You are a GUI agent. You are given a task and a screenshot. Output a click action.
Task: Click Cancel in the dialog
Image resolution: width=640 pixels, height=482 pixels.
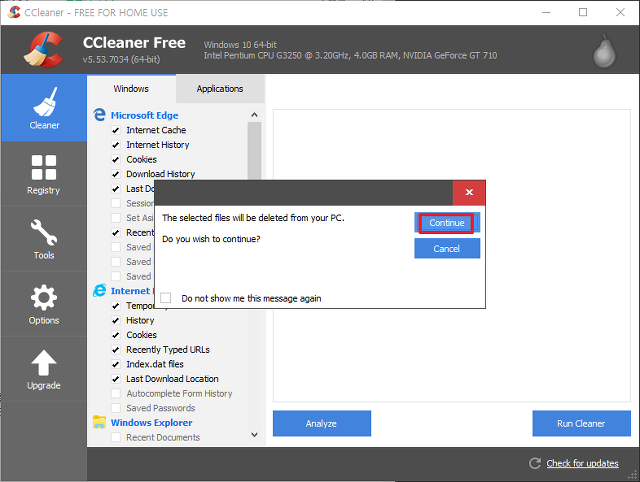[x=447, y=249]
